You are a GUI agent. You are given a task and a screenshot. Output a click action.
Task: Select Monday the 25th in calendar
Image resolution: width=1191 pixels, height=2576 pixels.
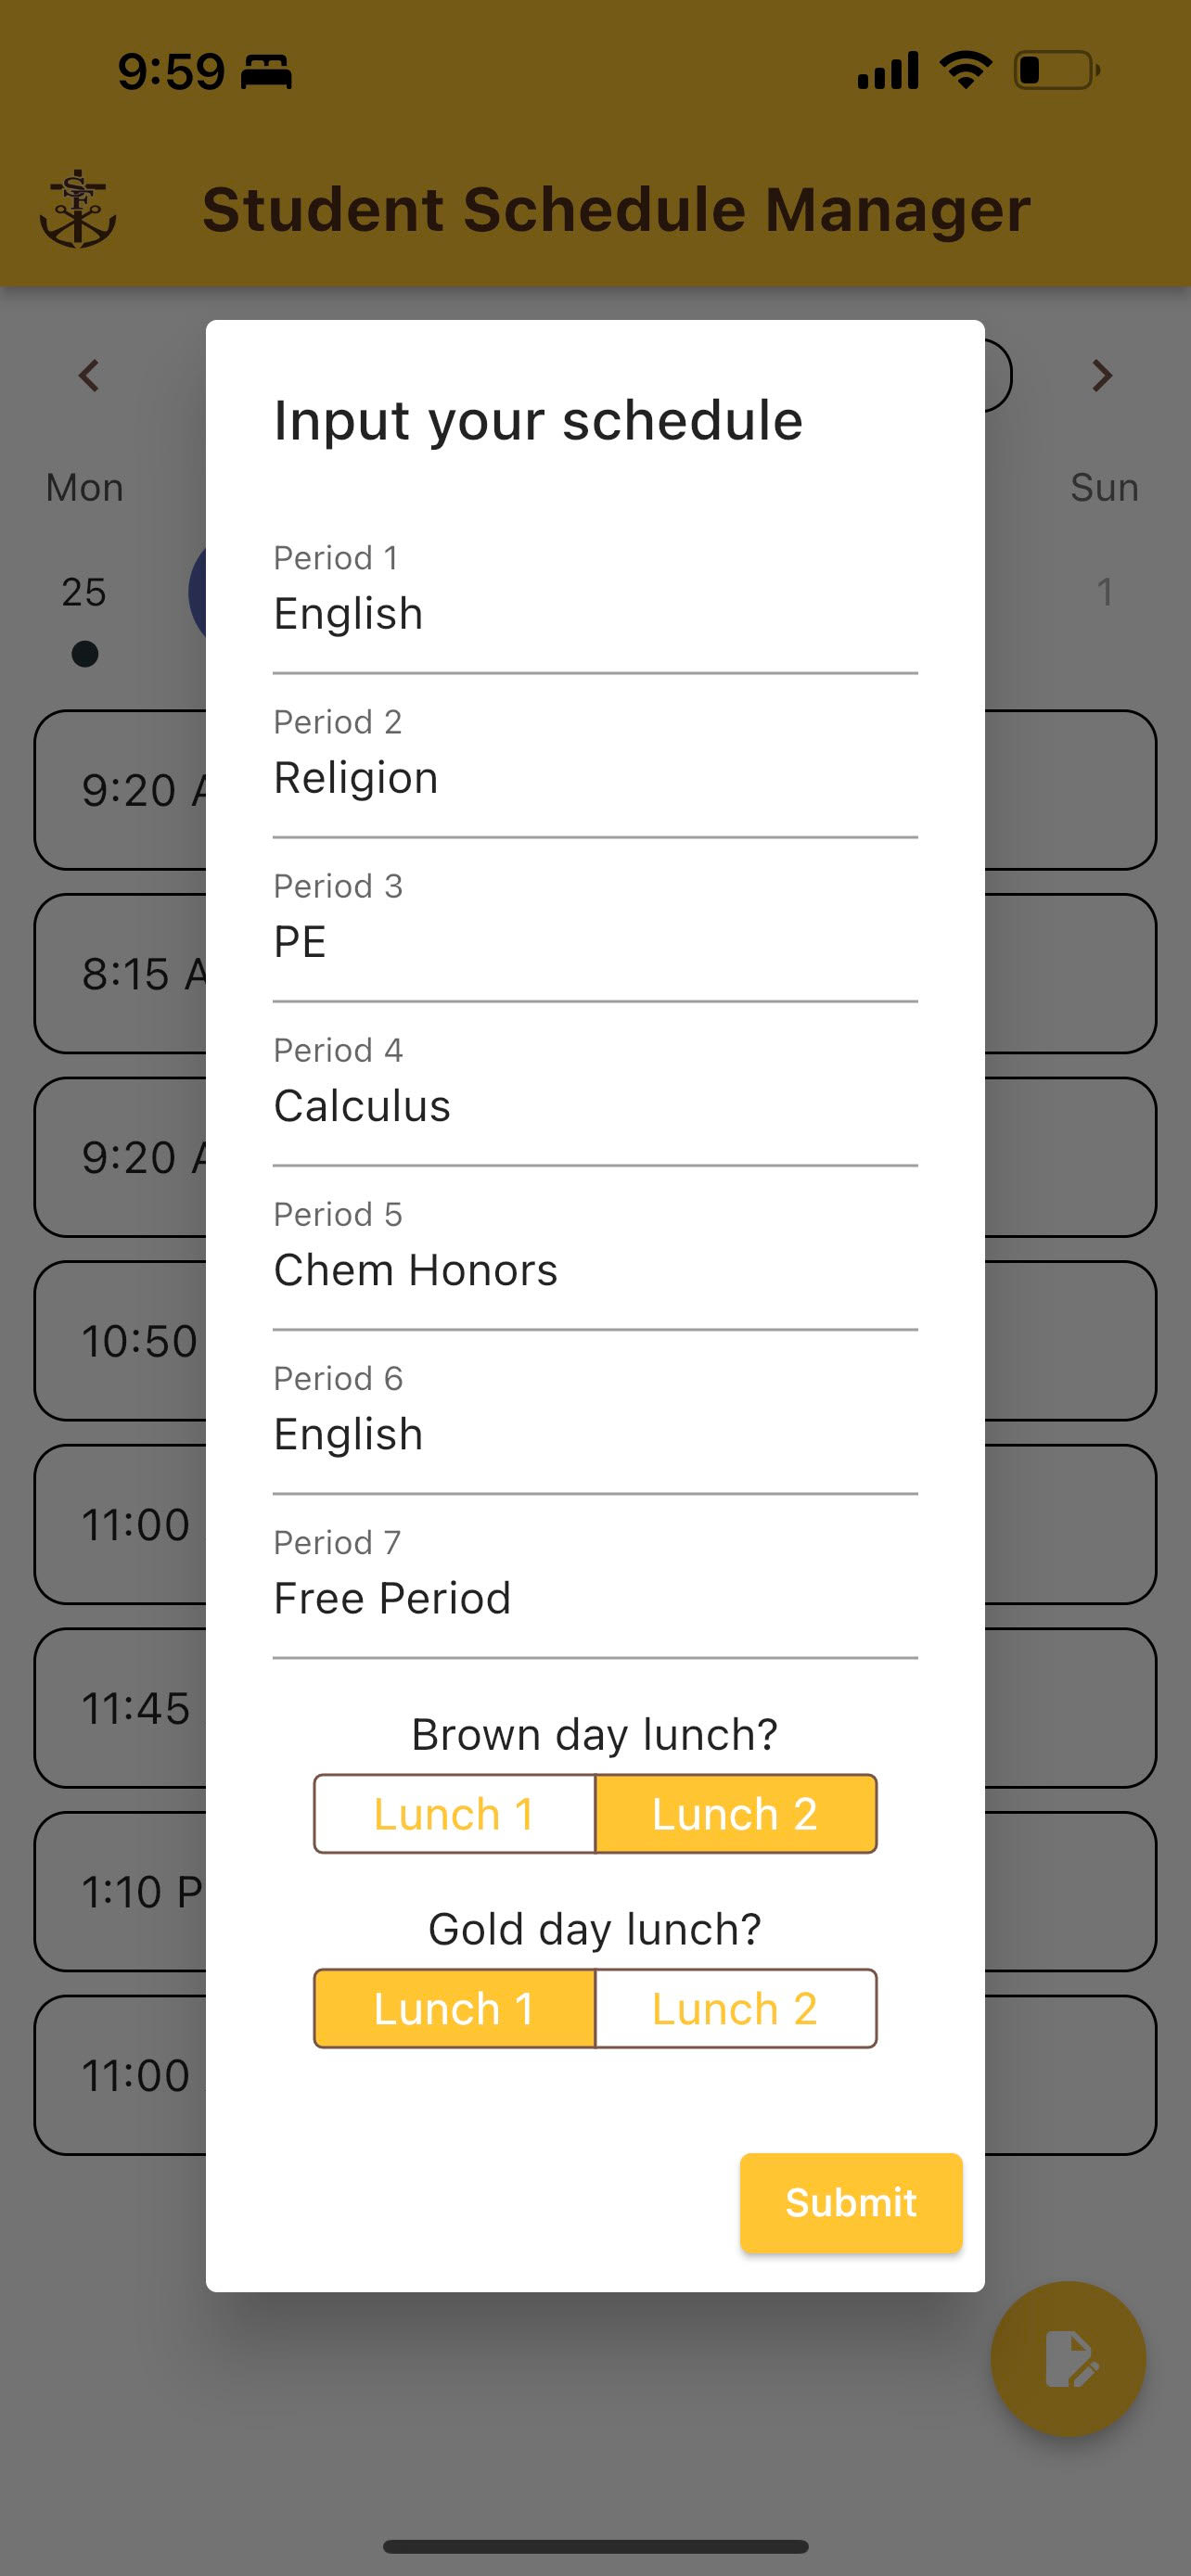point(84,592)
